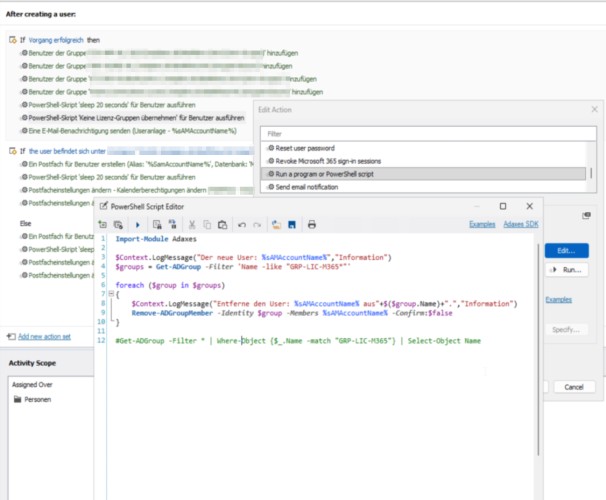Run the script with the play icon

(138, 224)
